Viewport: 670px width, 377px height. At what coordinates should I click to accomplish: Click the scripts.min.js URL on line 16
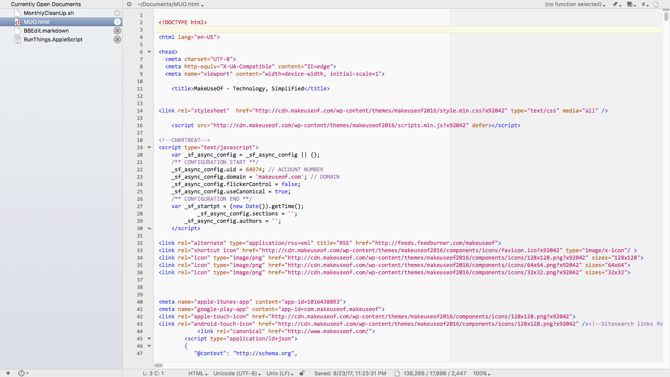coord(341,125)
